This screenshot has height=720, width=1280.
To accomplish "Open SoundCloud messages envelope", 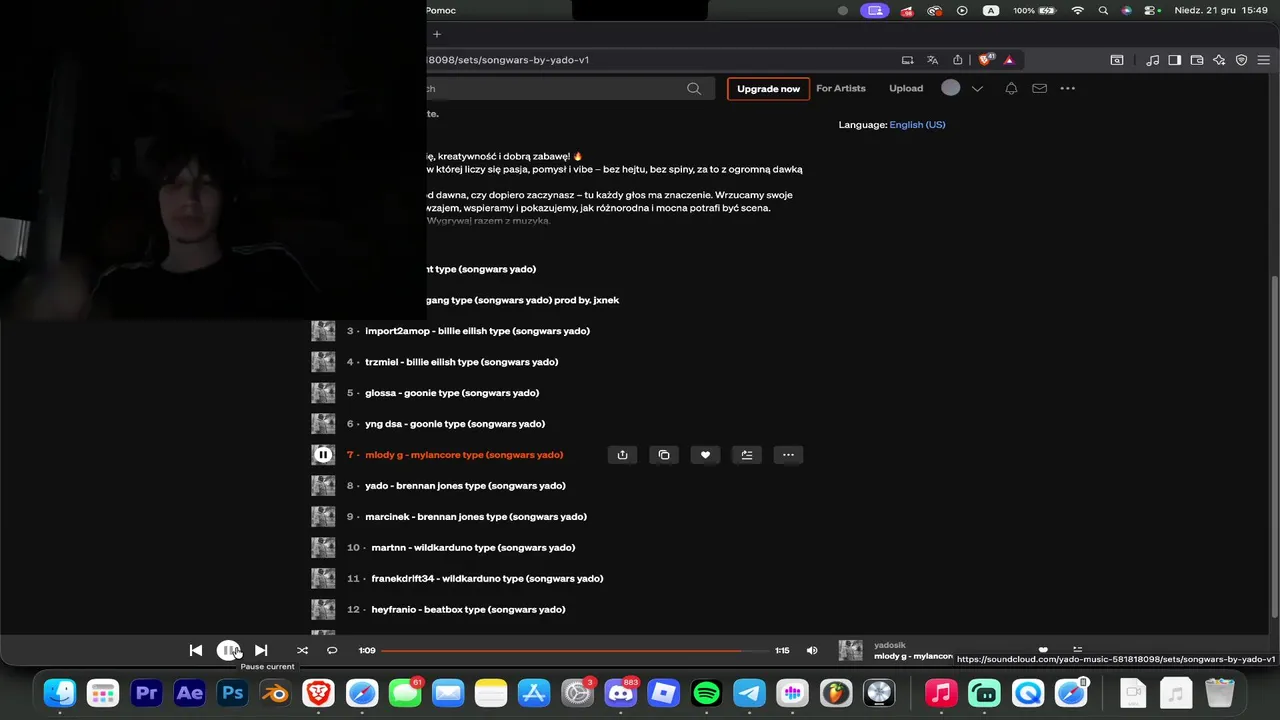I will point(1039,88).
